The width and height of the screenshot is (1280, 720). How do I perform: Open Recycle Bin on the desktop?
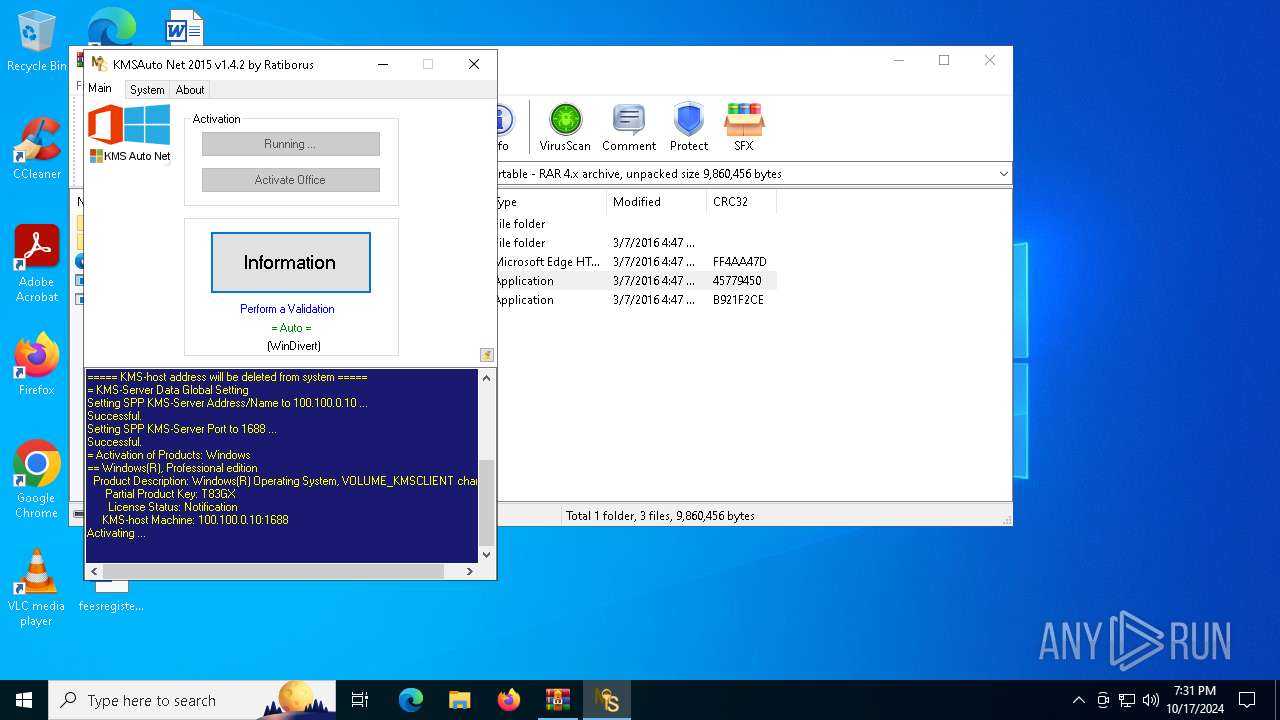[x=37, y=42]
